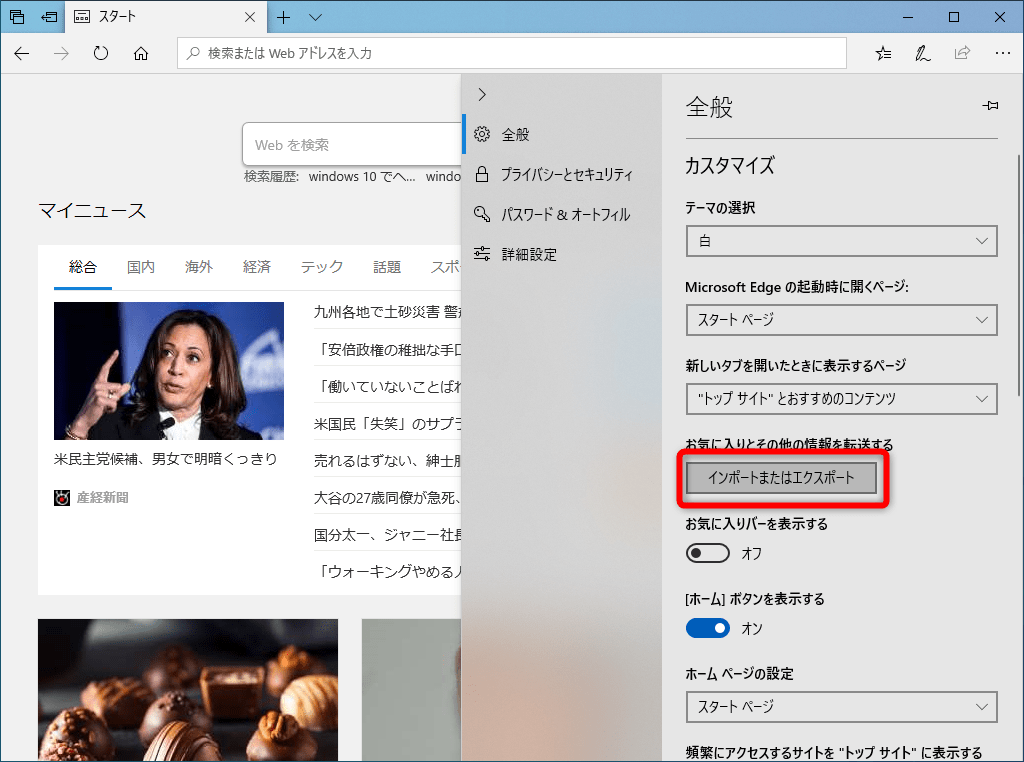Click the Add notes pen icon
The image size is (1024, 762).
point(922,54)
